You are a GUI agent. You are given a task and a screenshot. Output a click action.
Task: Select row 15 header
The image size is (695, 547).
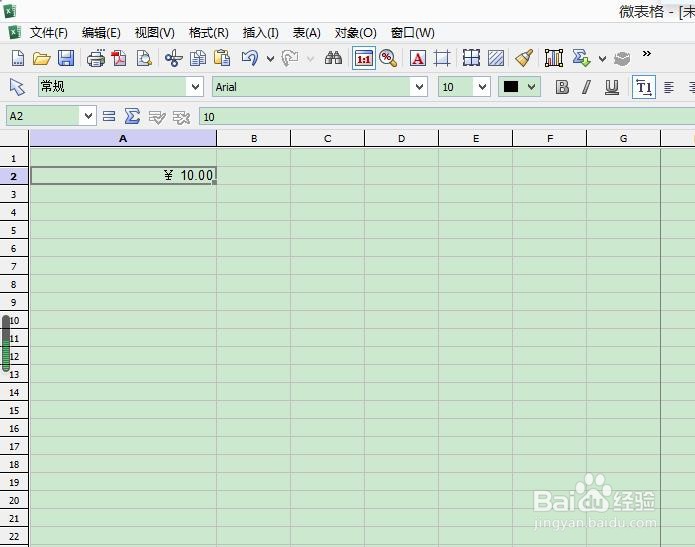click(14, 410)
